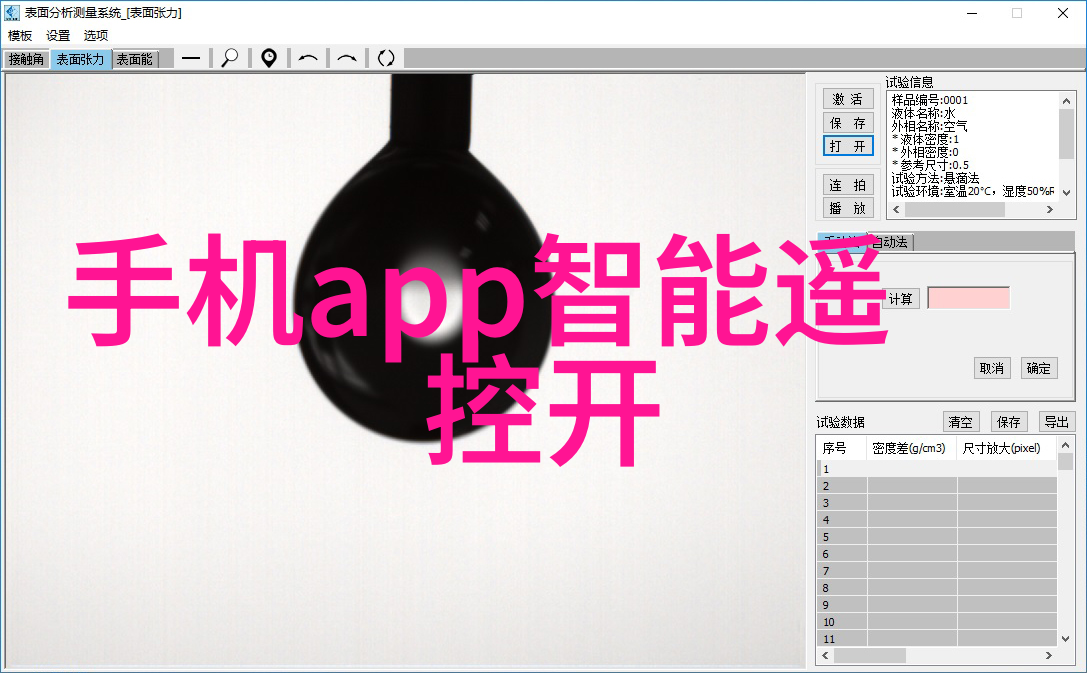Click the 打开 button

click(848, 146)
